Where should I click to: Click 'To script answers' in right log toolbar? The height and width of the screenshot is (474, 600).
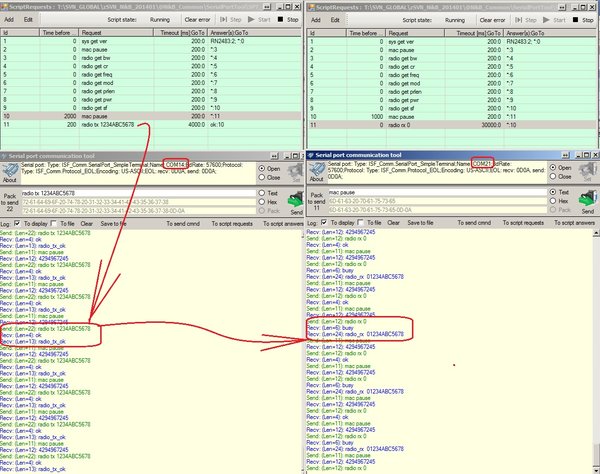tap(575, 222)
